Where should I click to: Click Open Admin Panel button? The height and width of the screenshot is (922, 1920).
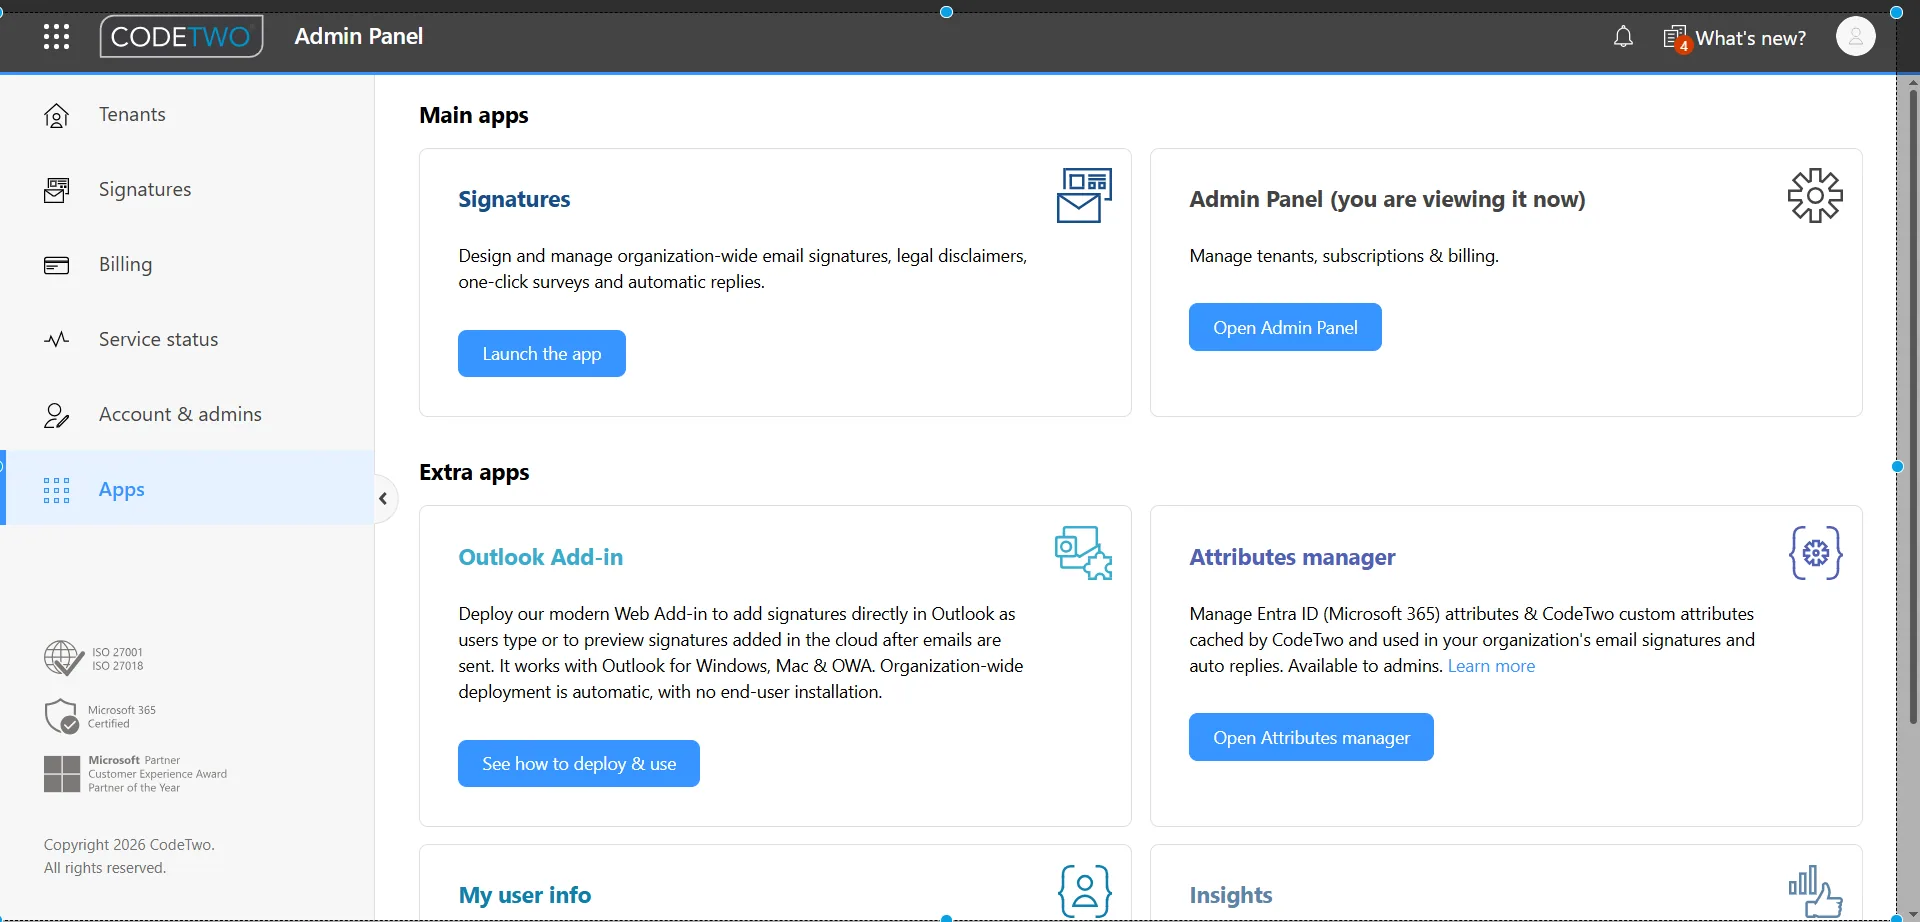1285,327
